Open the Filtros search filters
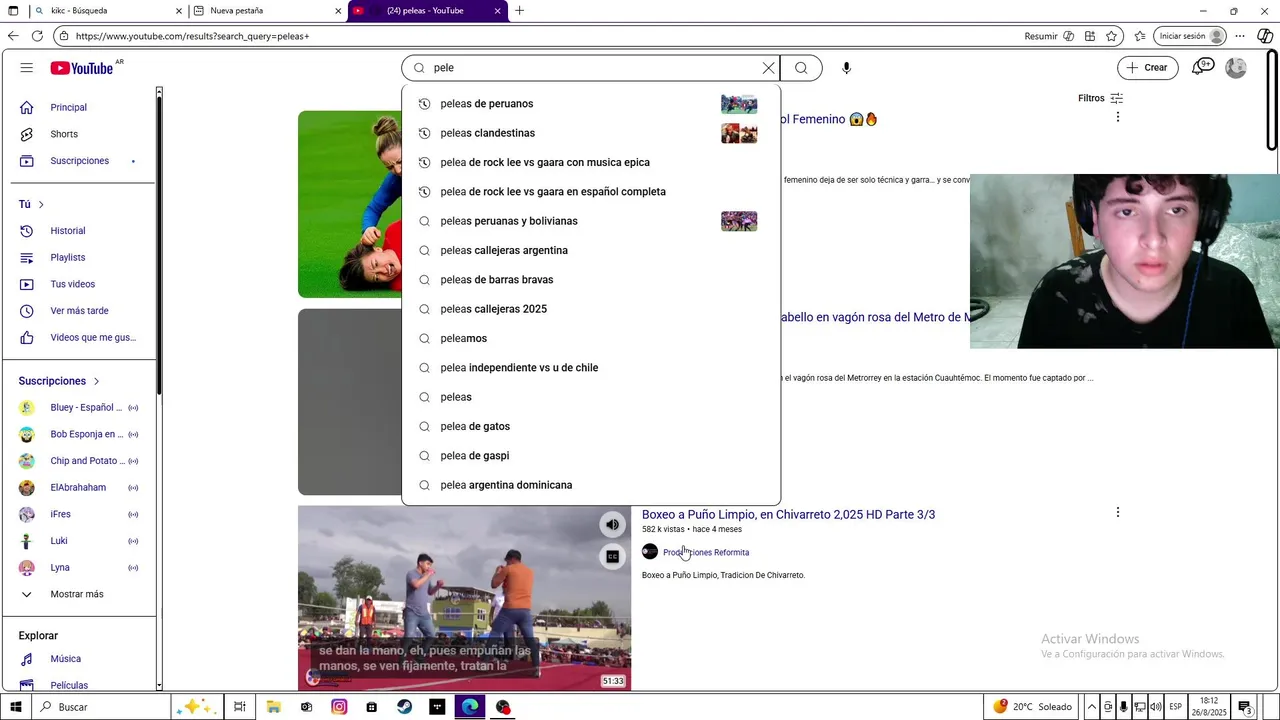Screen dimensions: 1280x720 [1100, 98]
